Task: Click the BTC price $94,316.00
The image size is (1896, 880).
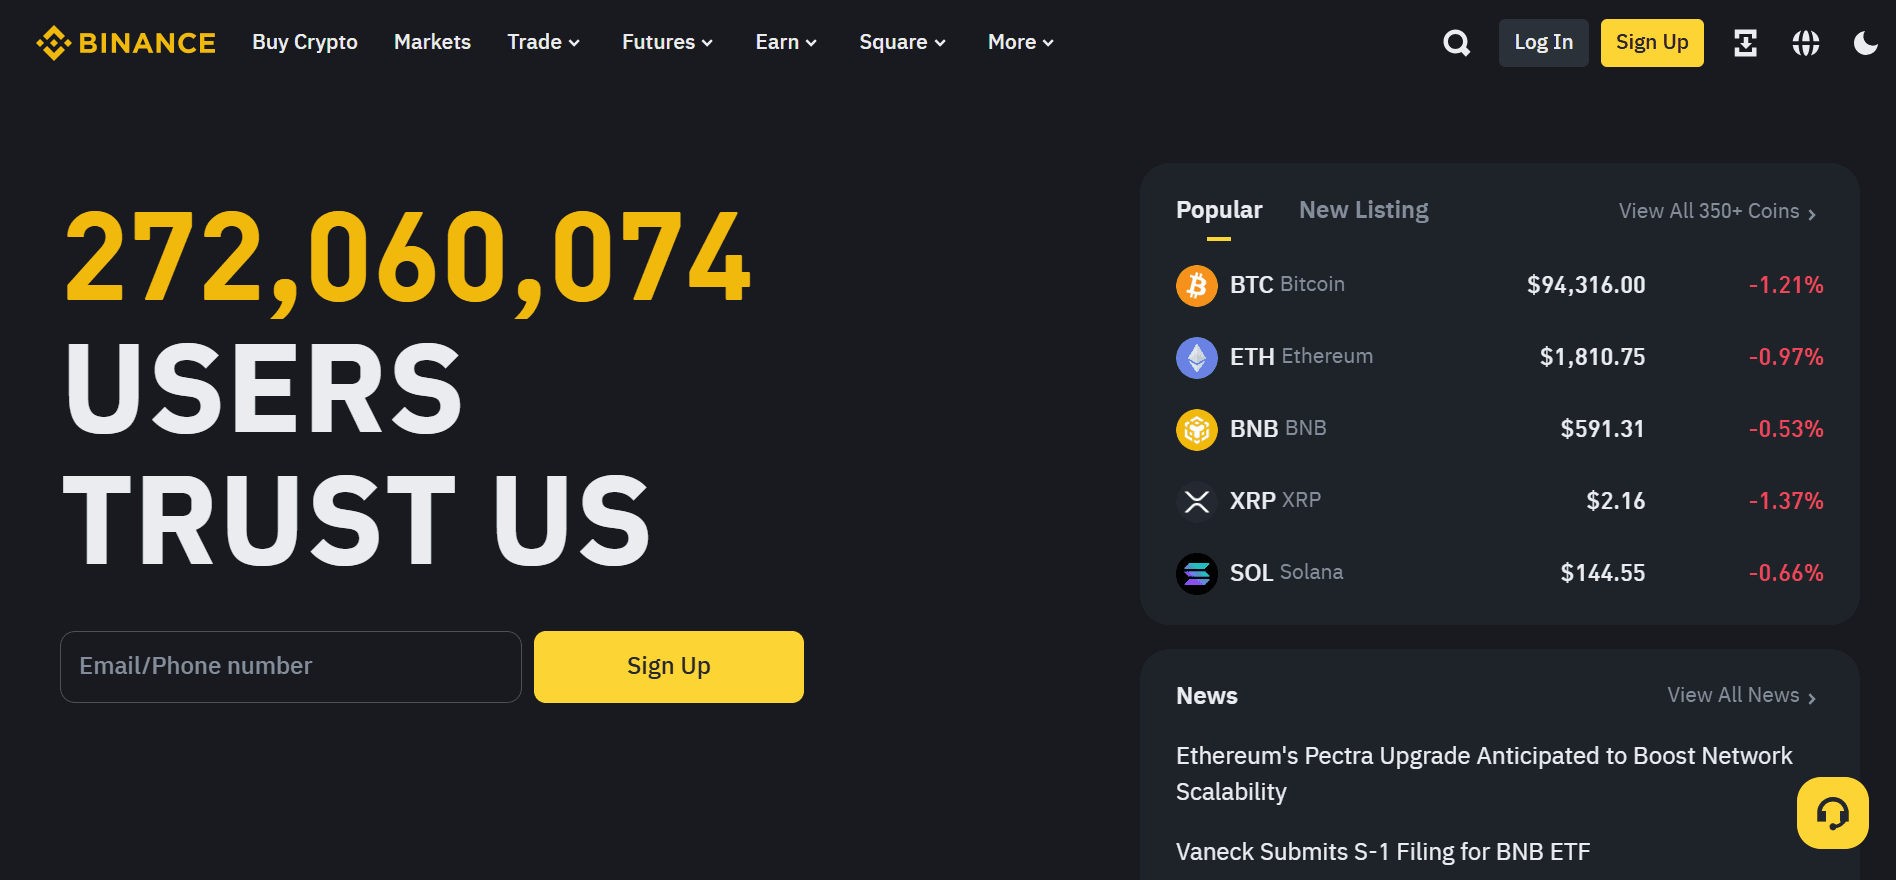Action: (x=1586, y=285)
